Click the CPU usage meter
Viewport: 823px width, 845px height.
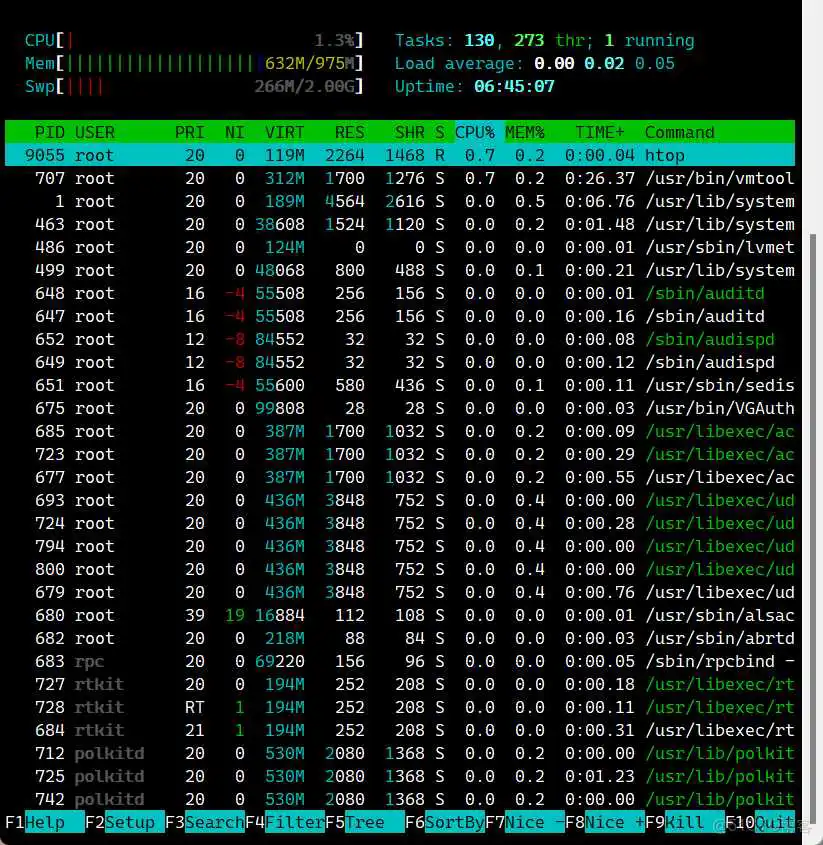point(190,40)
